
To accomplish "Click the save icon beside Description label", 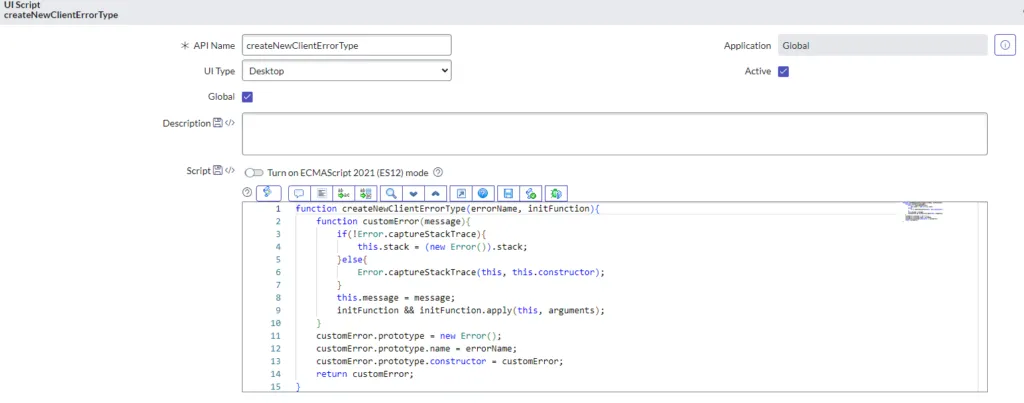I will (218, 123).
